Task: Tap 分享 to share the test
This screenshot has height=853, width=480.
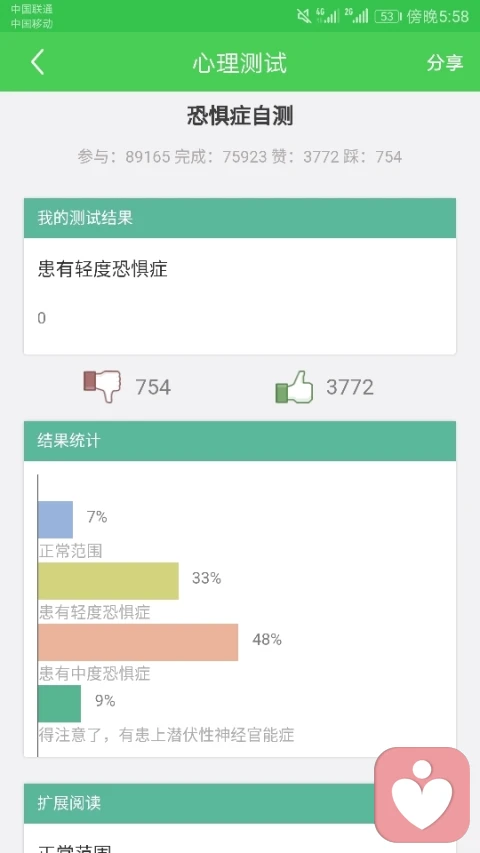Action: pyautogui.click(x=445, y=63)
